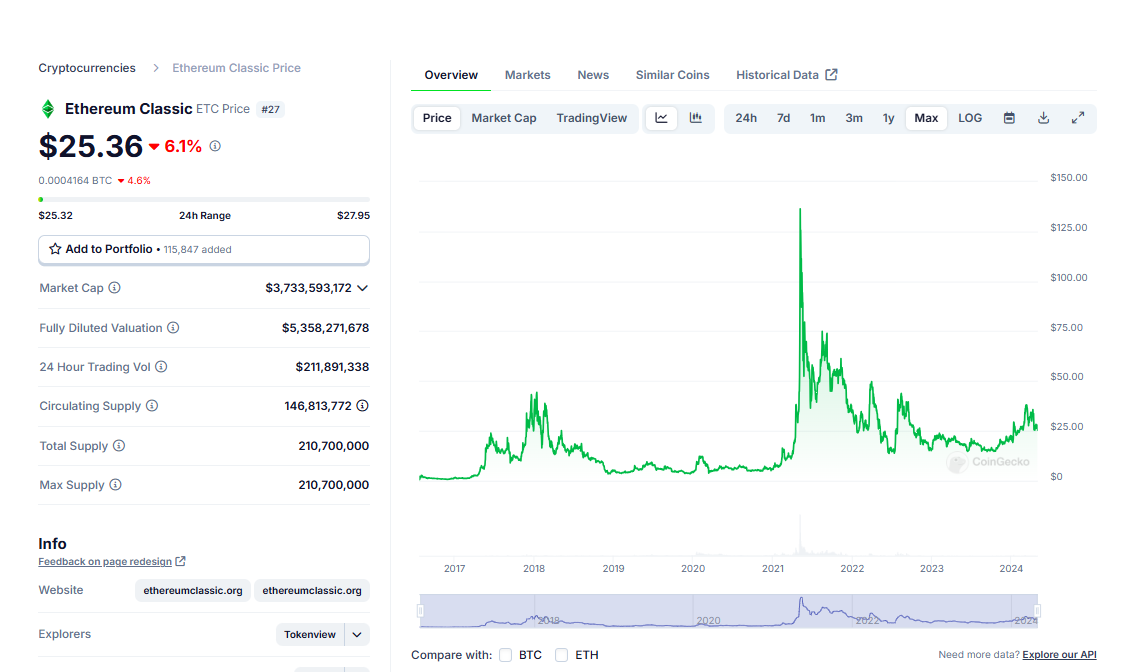This screenshot has height=672, width=1132.
Task: Click breadcrumb chevron after Cryptocurrencies
Action: click(x=155, y=68)
